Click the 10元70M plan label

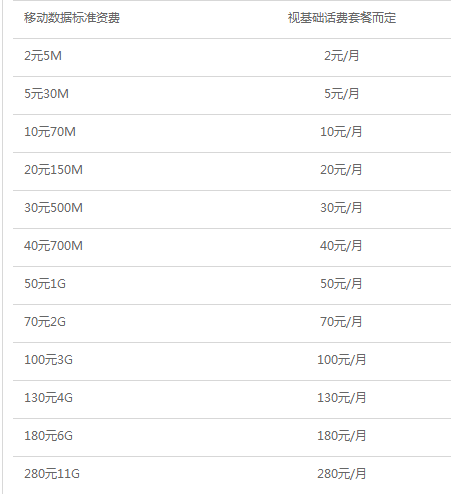pos(50,132)
